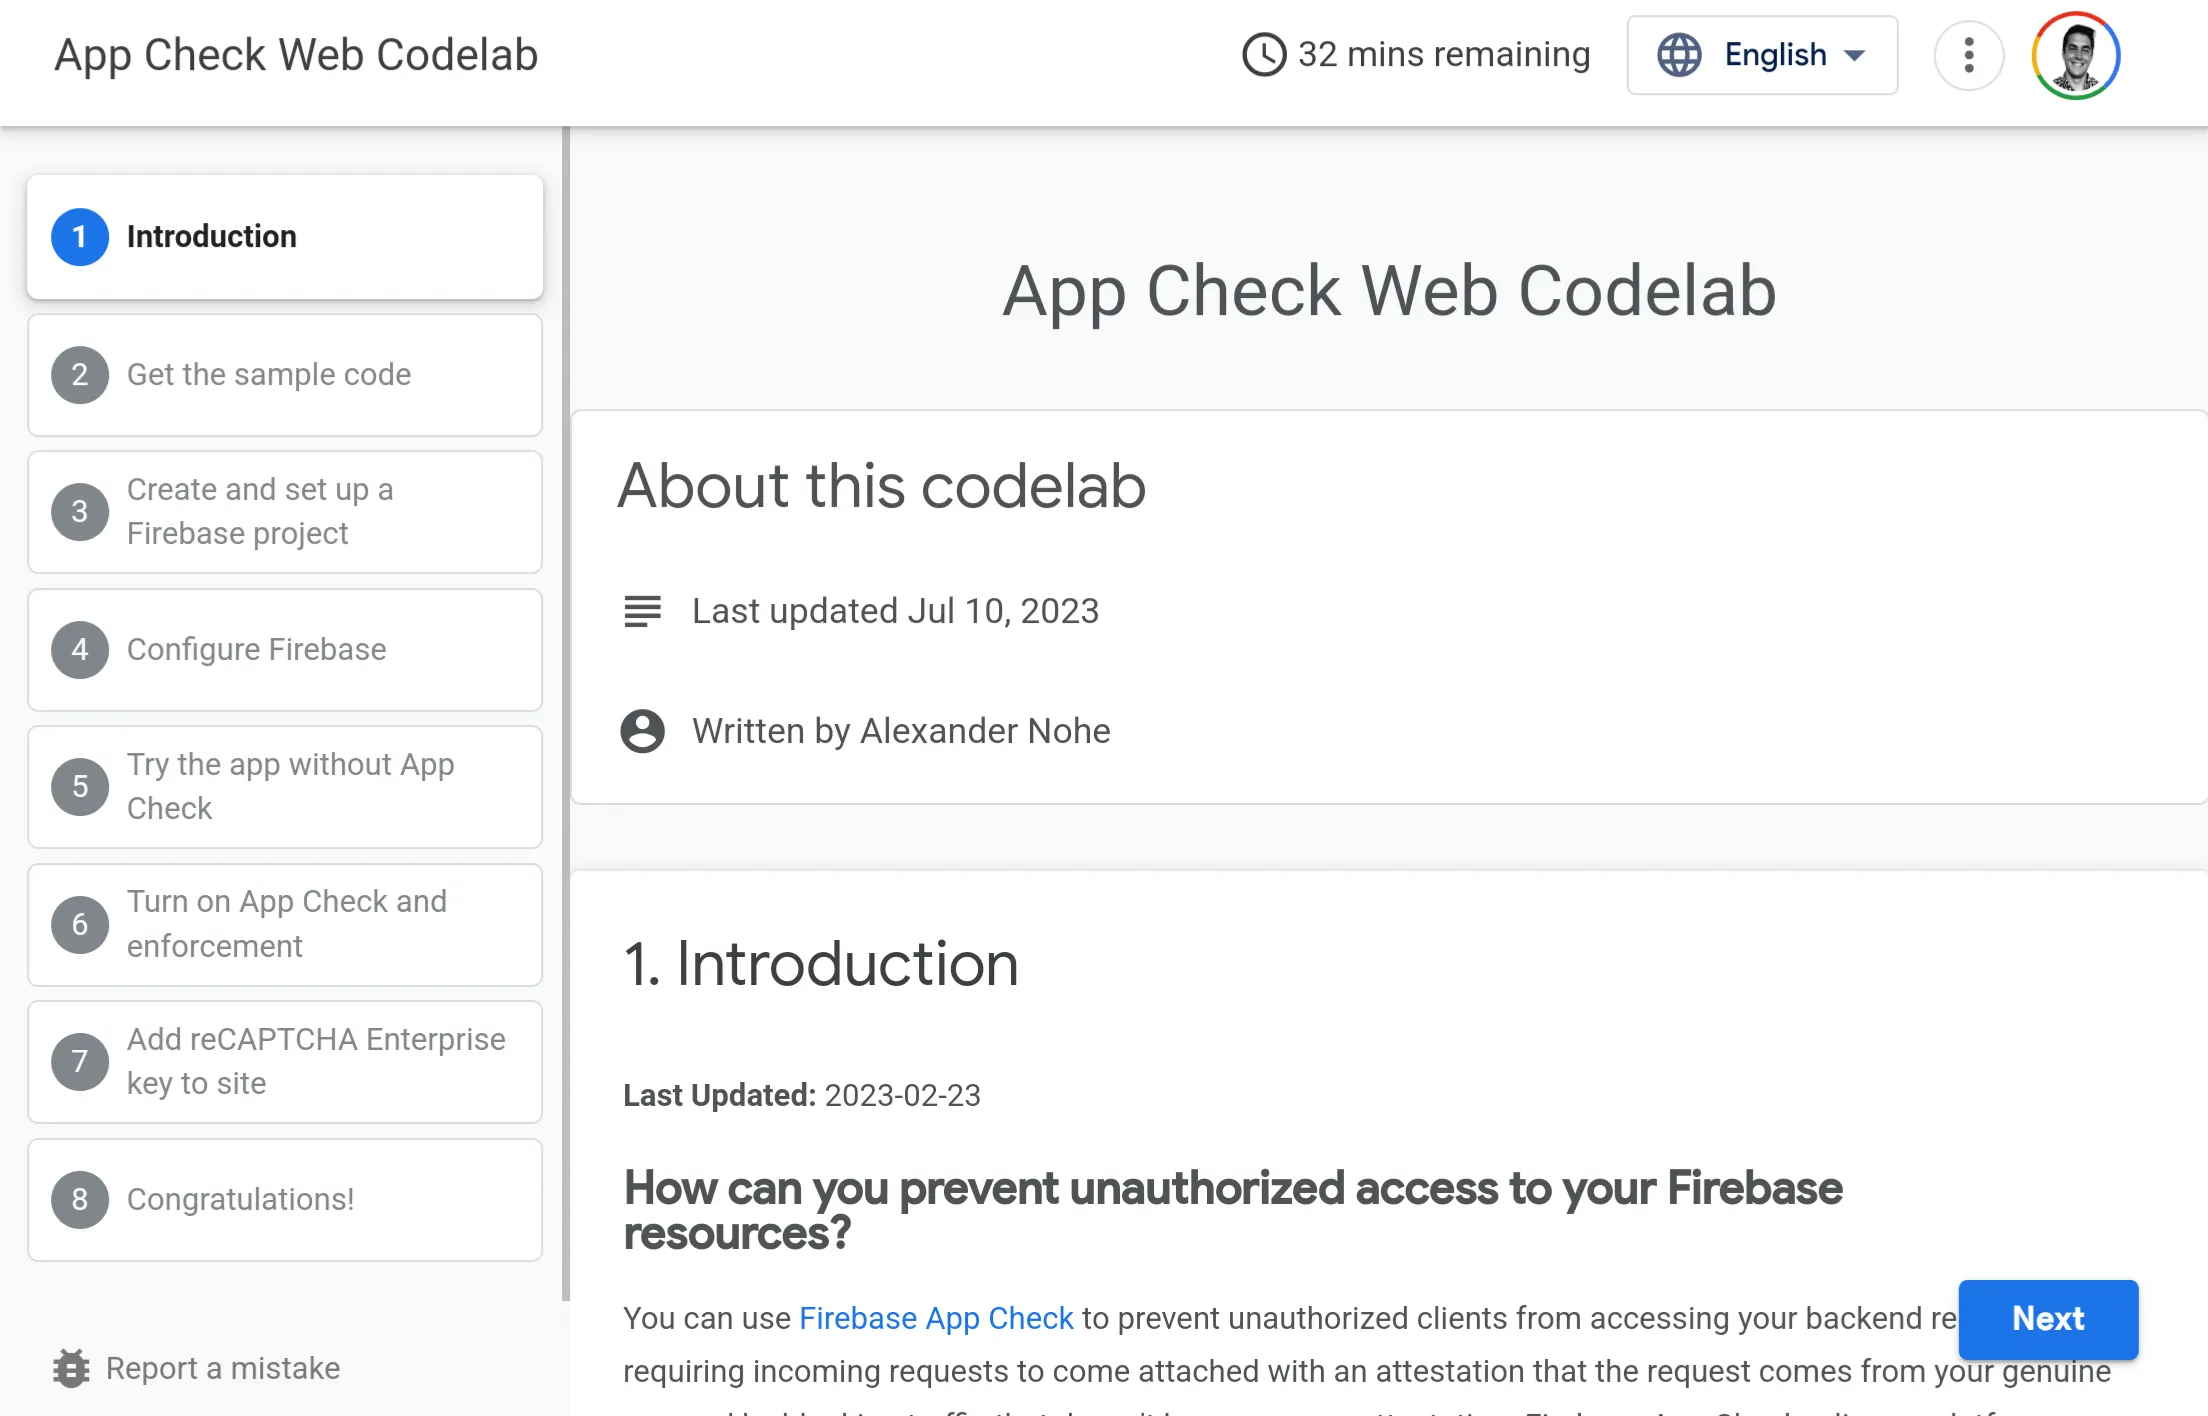Click the bug icon for reporting mistakes
This screenshot has height=1416, width=2208.
[71, 1368]
